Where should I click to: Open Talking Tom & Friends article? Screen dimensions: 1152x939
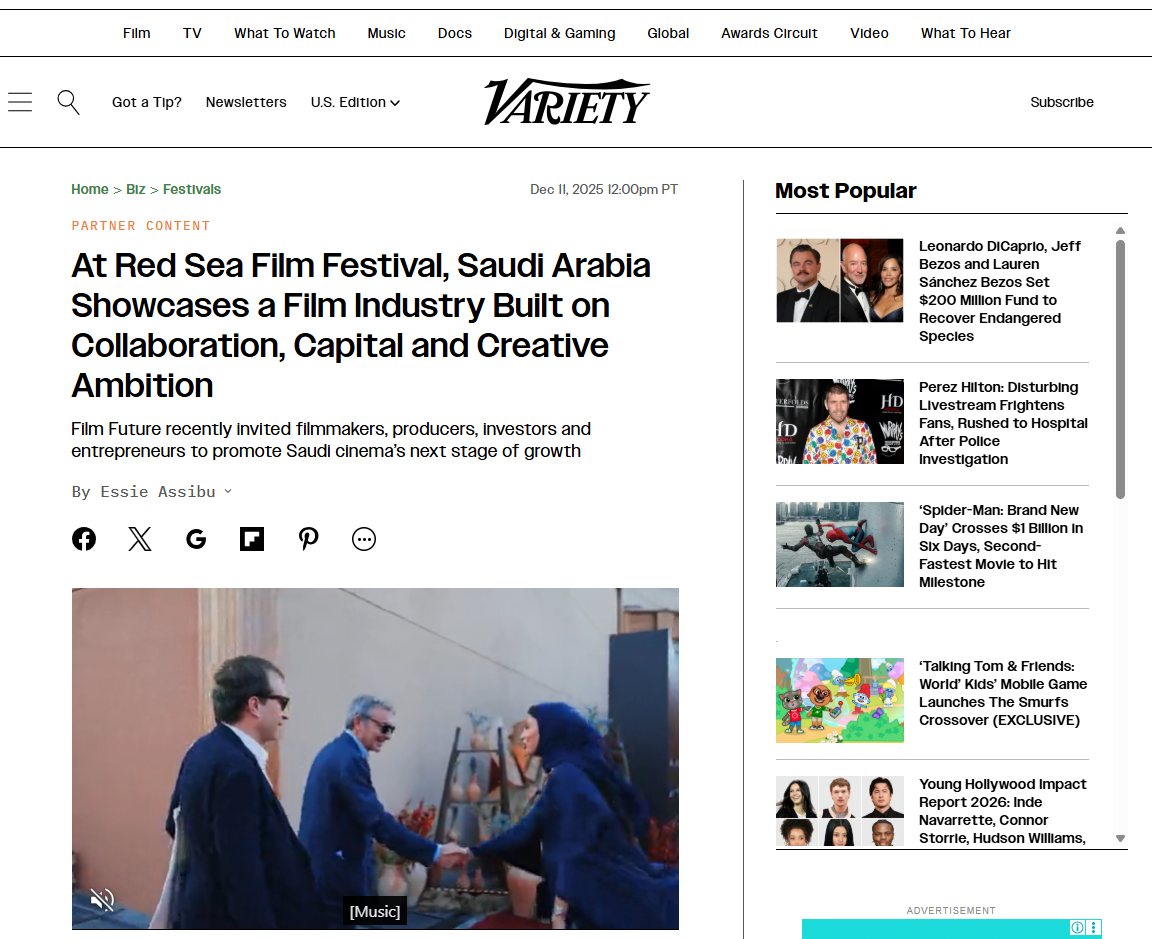click(x=1003, y=693)
